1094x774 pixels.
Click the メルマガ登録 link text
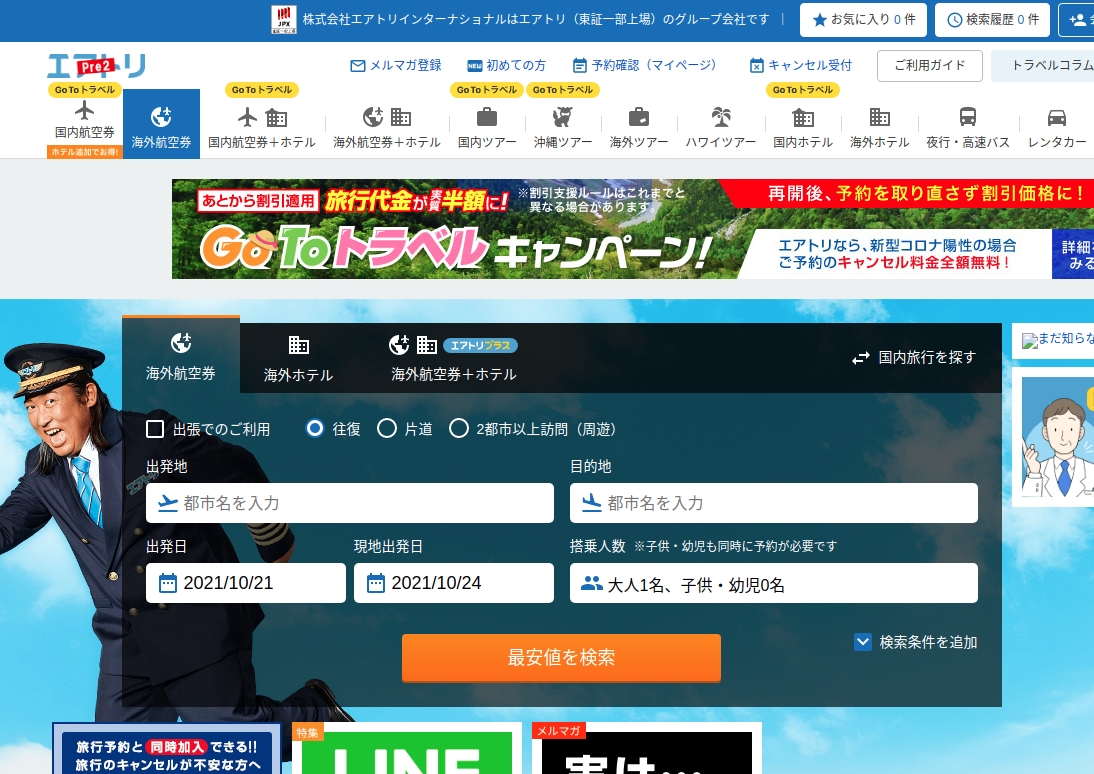(405, 66)
